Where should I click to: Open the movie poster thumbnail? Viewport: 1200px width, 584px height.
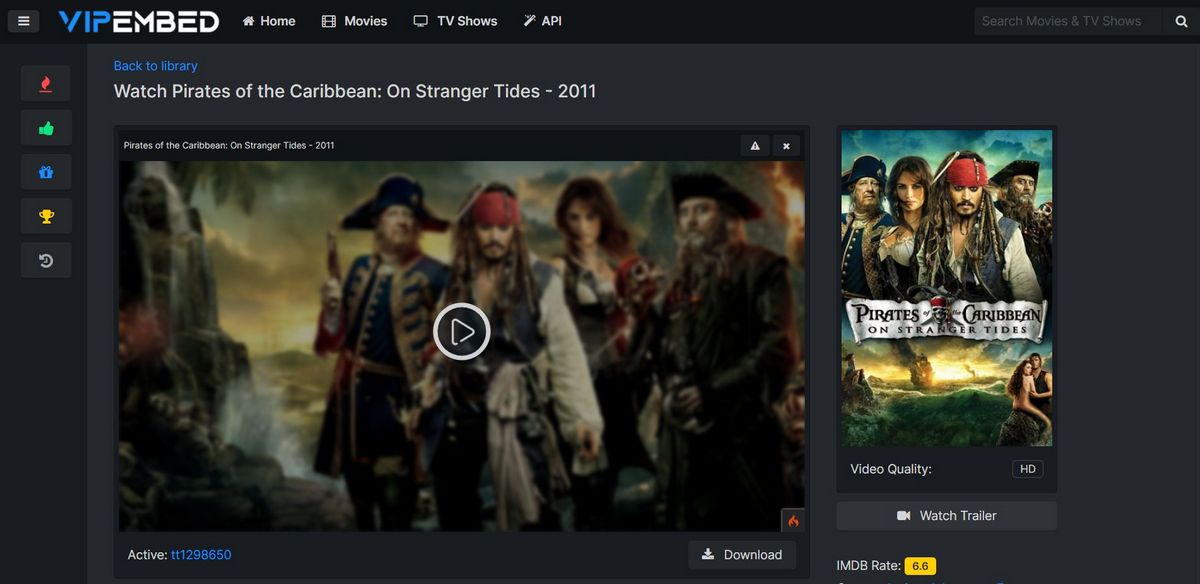[x=947, y=288]
